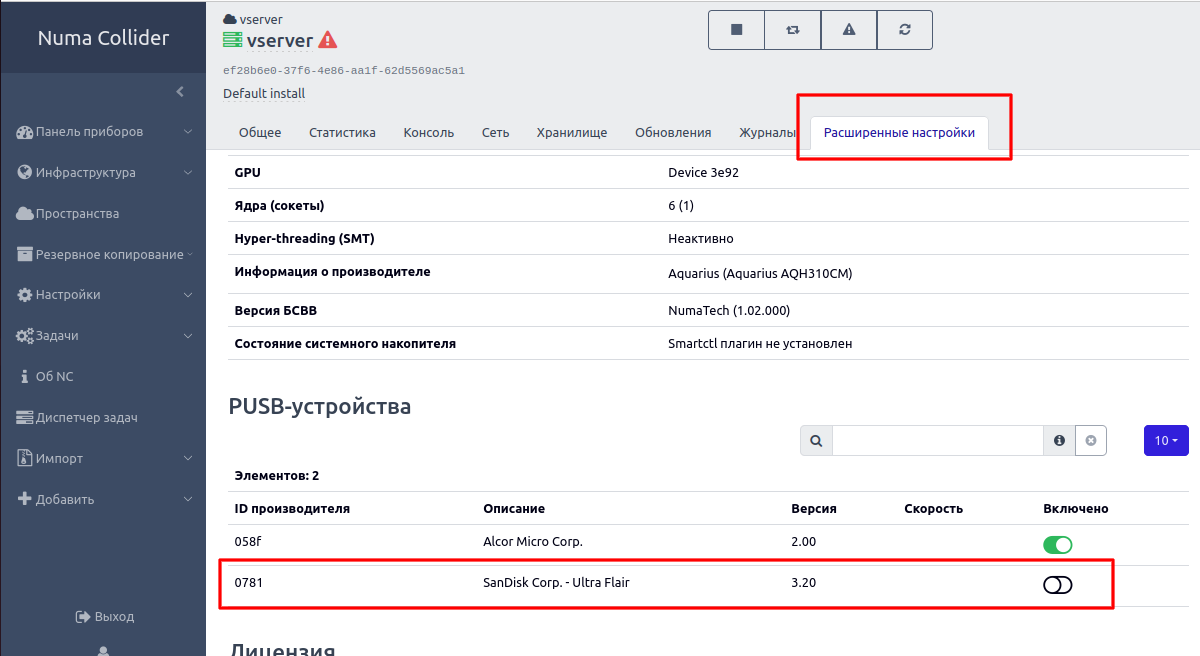1200x656 pixels.
Task: Click the stop VM icon
Action: 736,29
